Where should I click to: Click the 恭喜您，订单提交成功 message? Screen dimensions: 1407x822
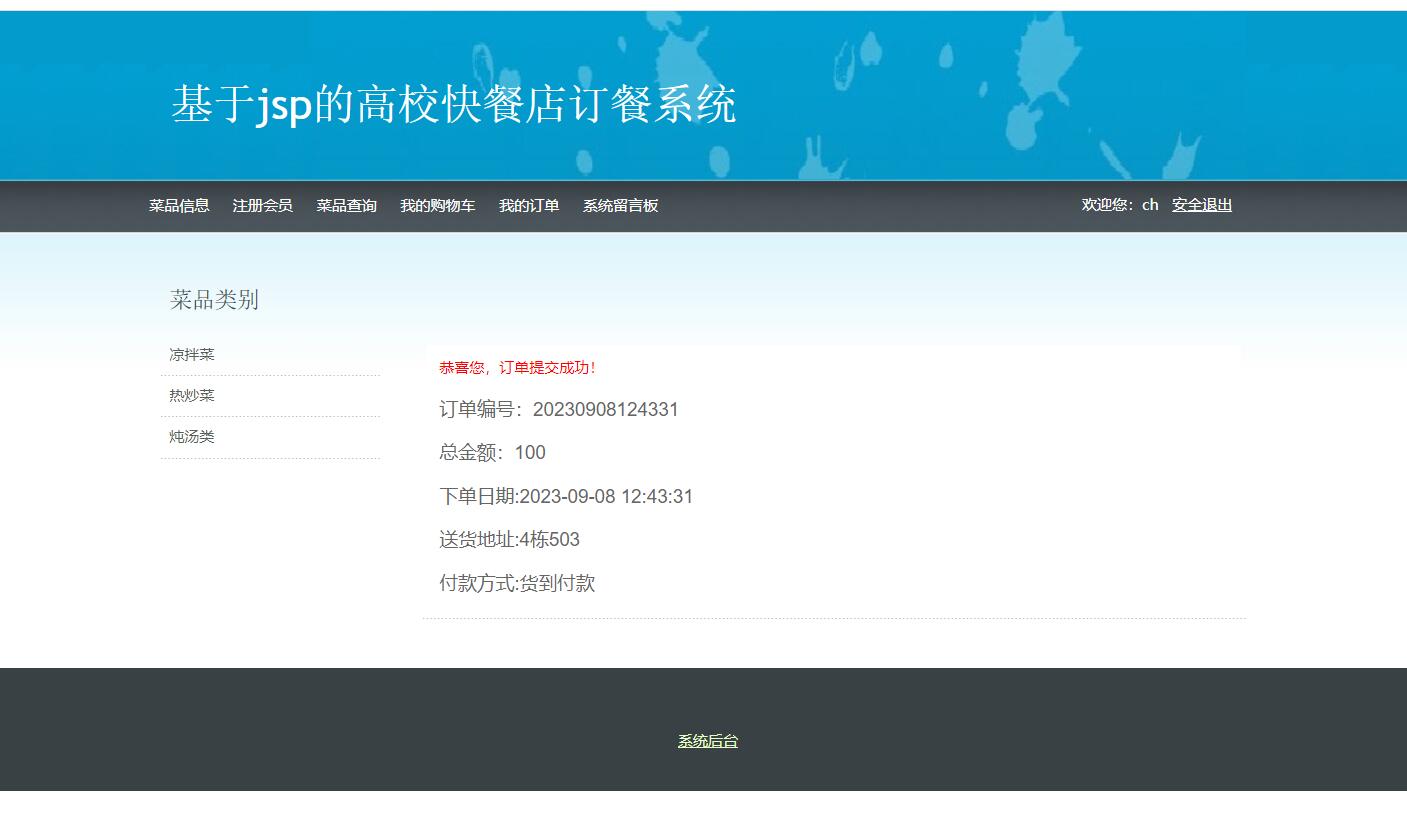[518, 368]
